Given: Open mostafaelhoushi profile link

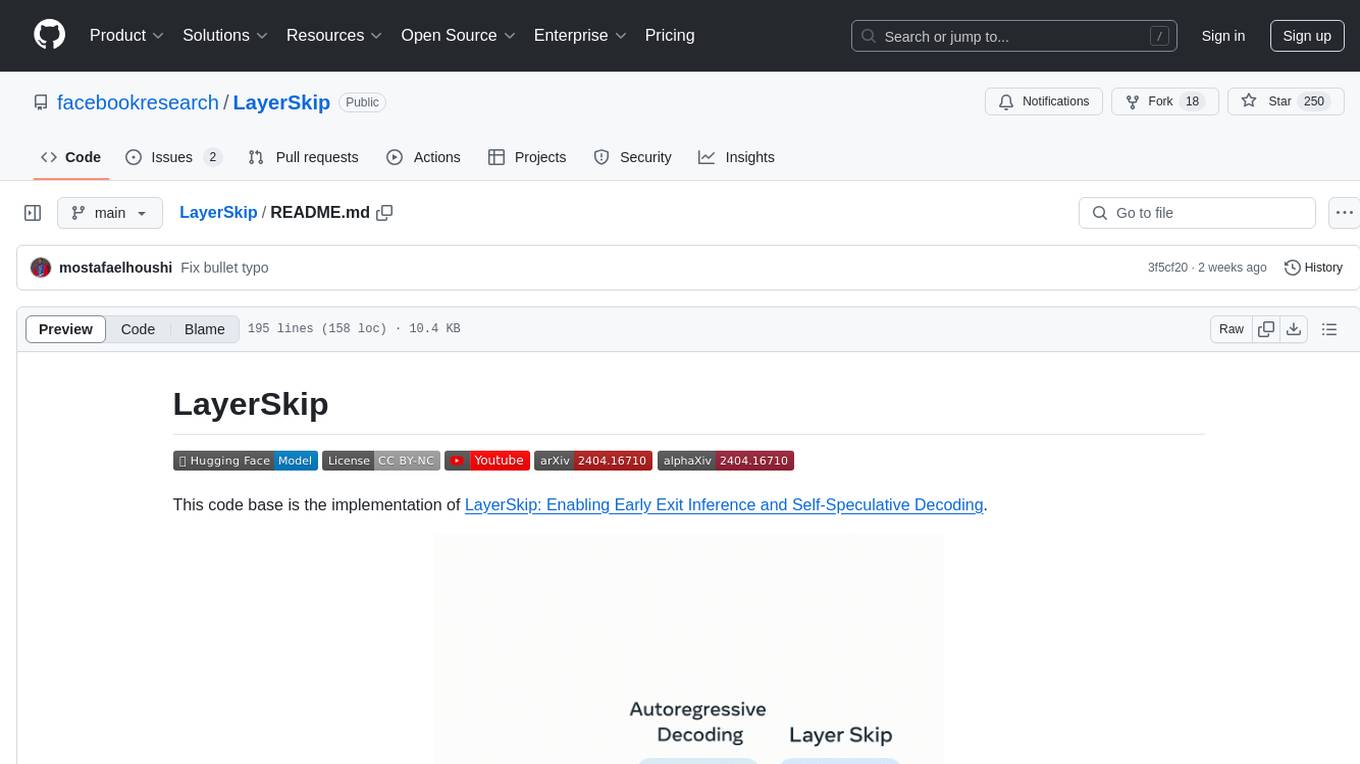Looking at the screenshot, I should 116,268.
